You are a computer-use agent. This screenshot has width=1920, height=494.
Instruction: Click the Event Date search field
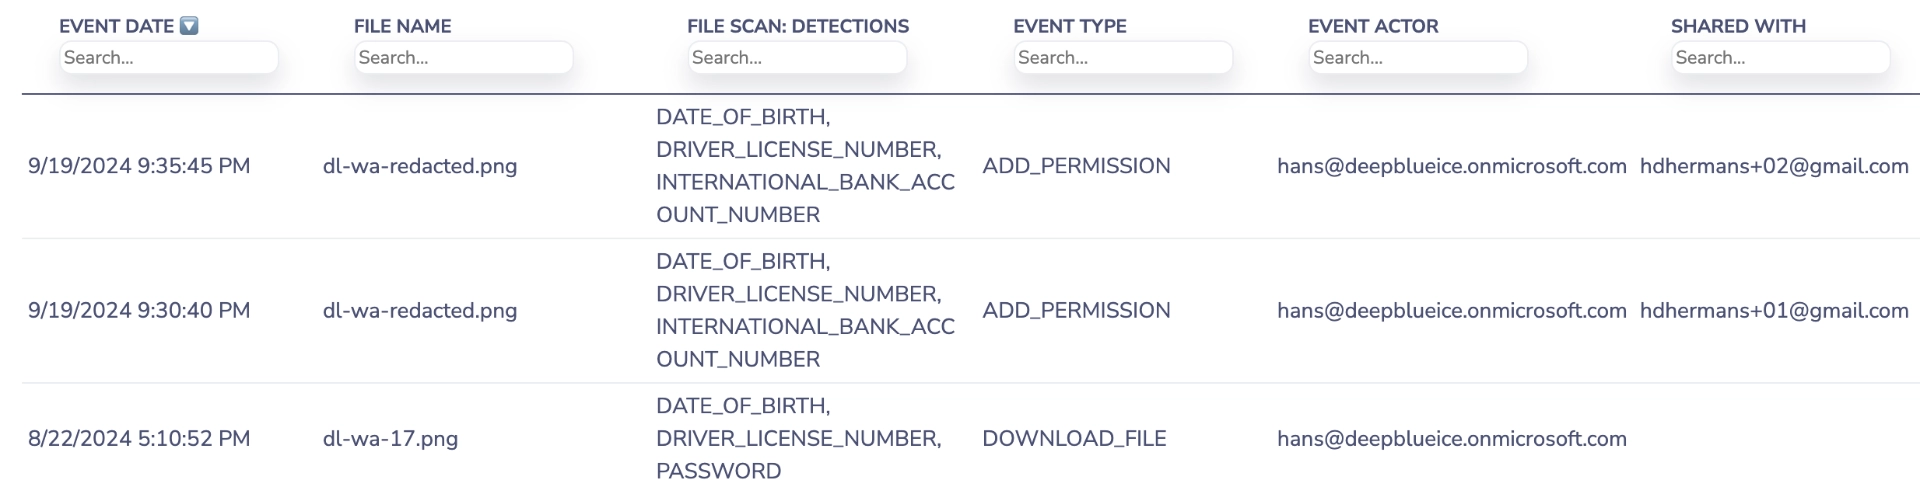(168, 58)
